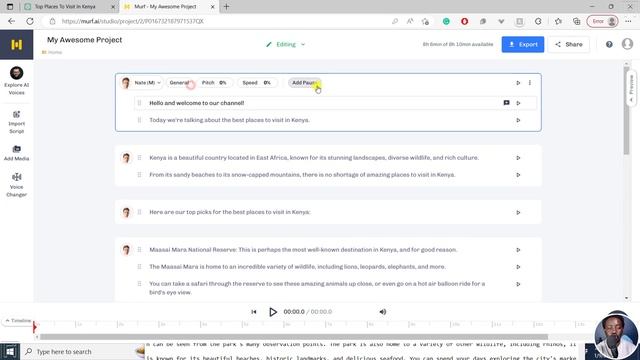Play 'The Maasai Mara is home' line
The width and height of the screenshot is (640, 360).
[x=518, y=267]
